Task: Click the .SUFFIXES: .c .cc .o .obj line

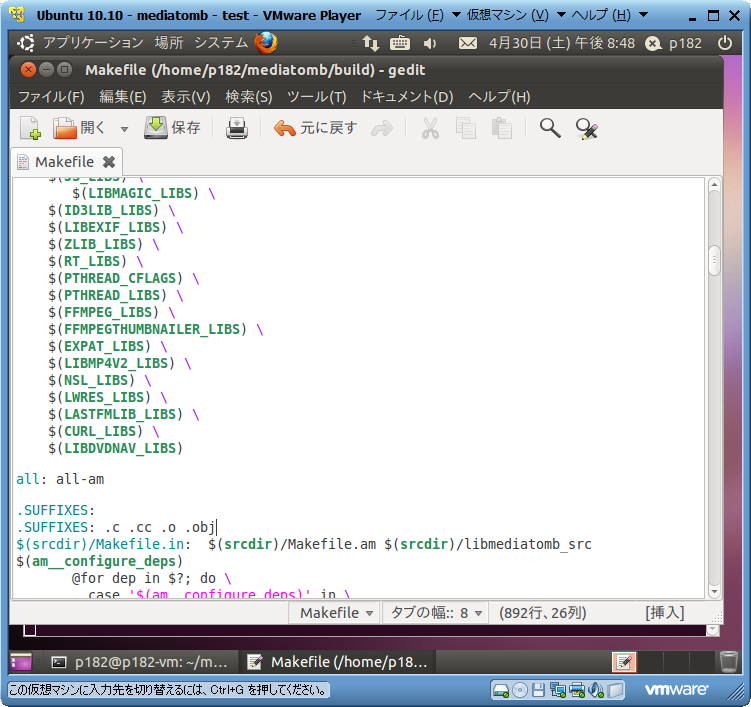Action: tap(116, 527)
